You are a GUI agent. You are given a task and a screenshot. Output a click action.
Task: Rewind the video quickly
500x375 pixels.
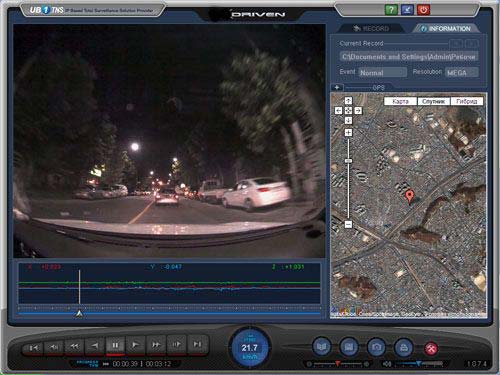click(74, 346)
